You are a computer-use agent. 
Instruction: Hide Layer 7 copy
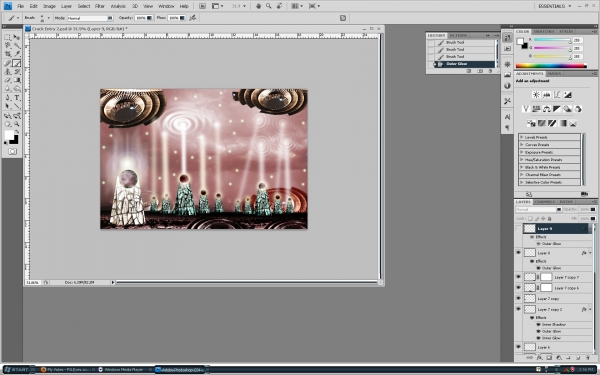518,298
